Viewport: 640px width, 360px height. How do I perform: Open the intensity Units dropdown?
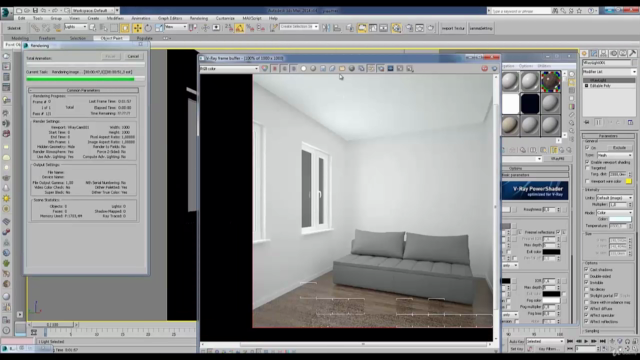pyautogui.click(x=615, y=198)
